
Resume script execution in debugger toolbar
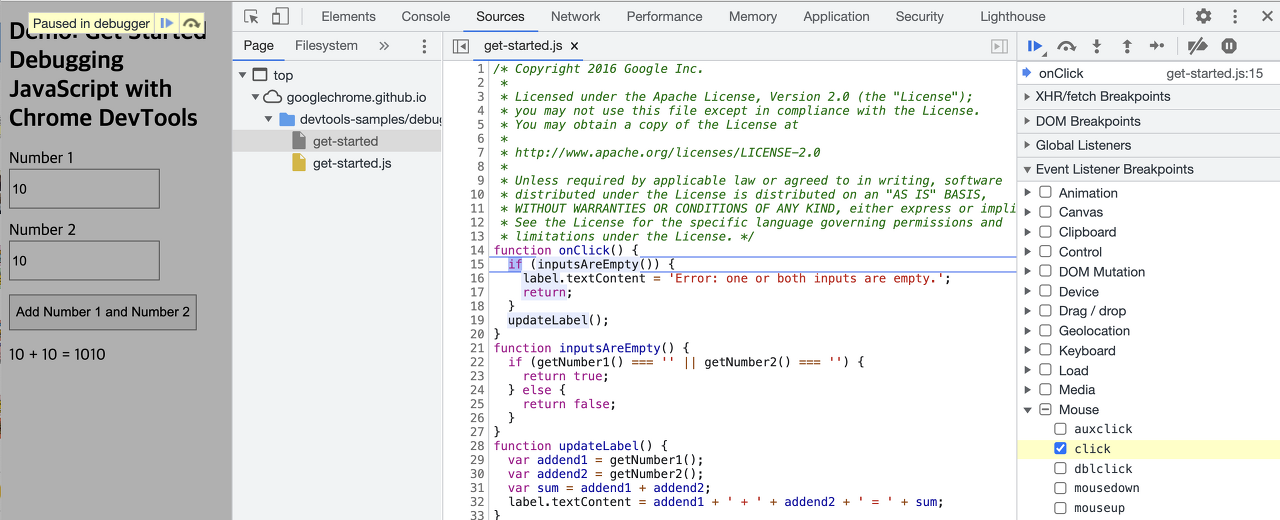point(1036,46)
